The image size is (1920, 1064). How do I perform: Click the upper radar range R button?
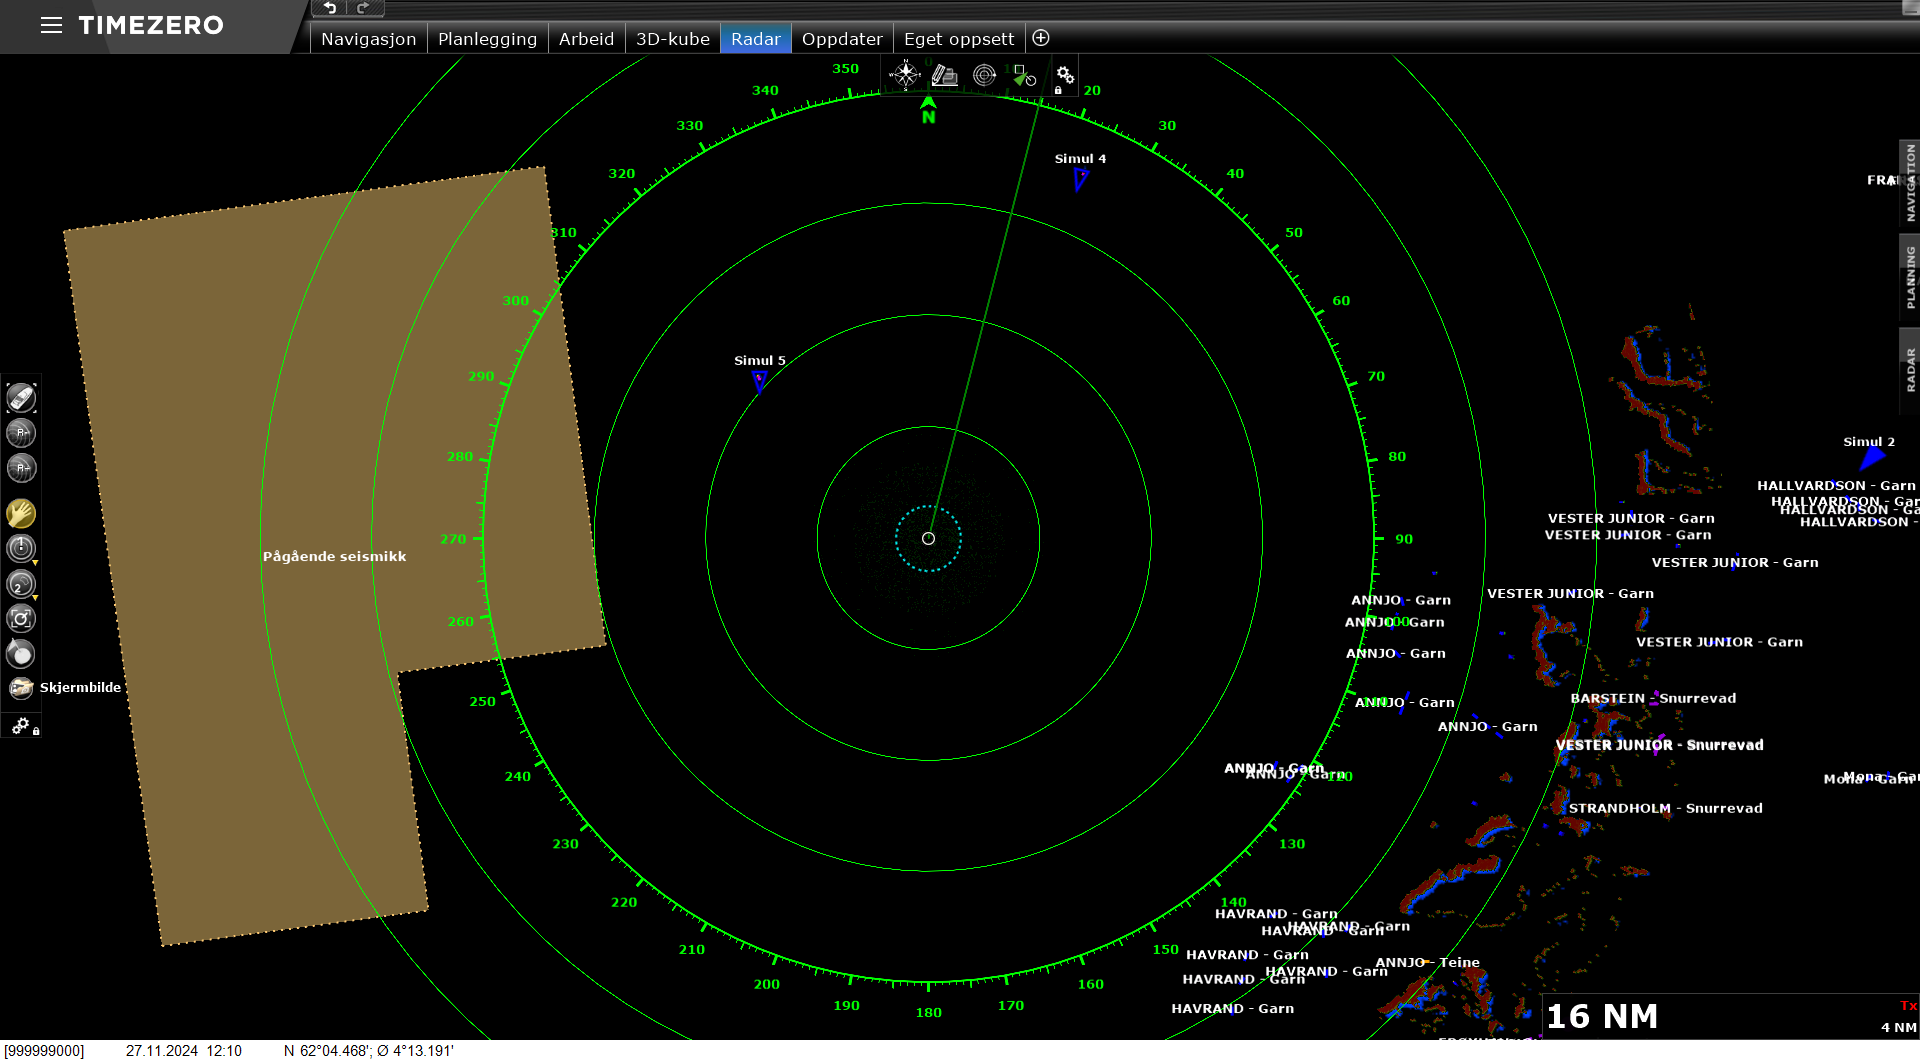[x=21, y=433]
